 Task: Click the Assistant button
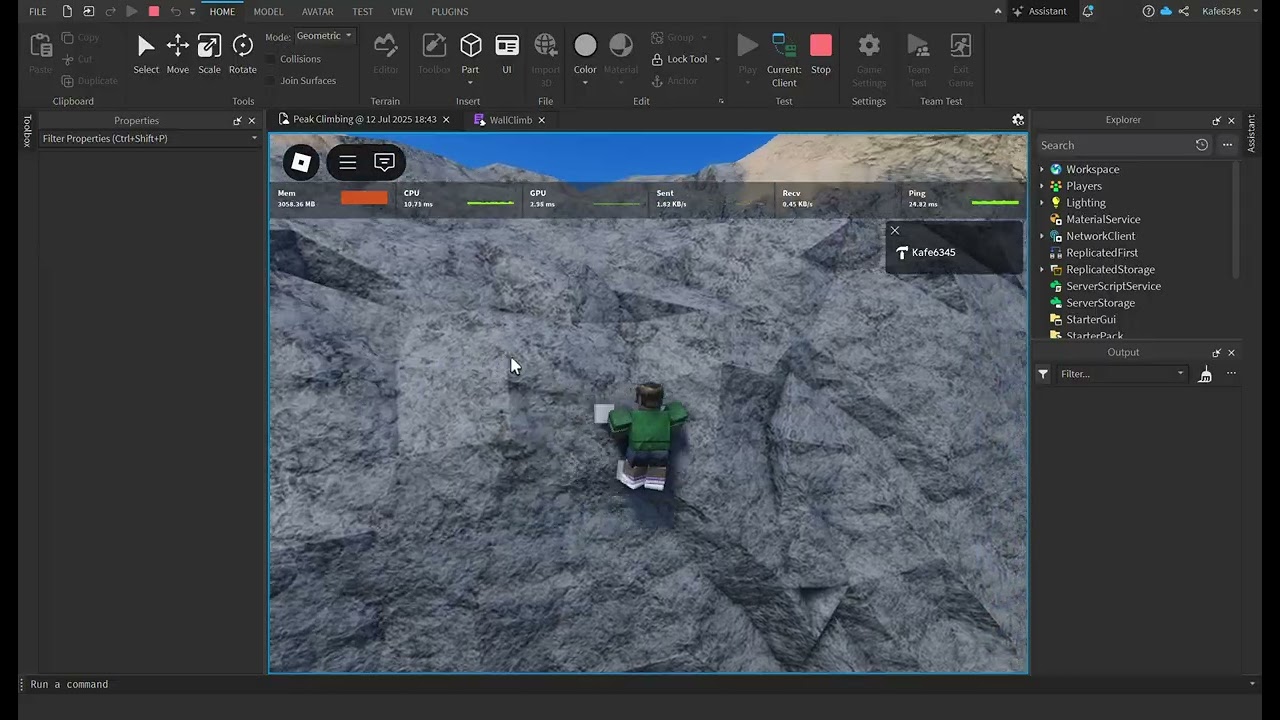tap(1040, 12)
